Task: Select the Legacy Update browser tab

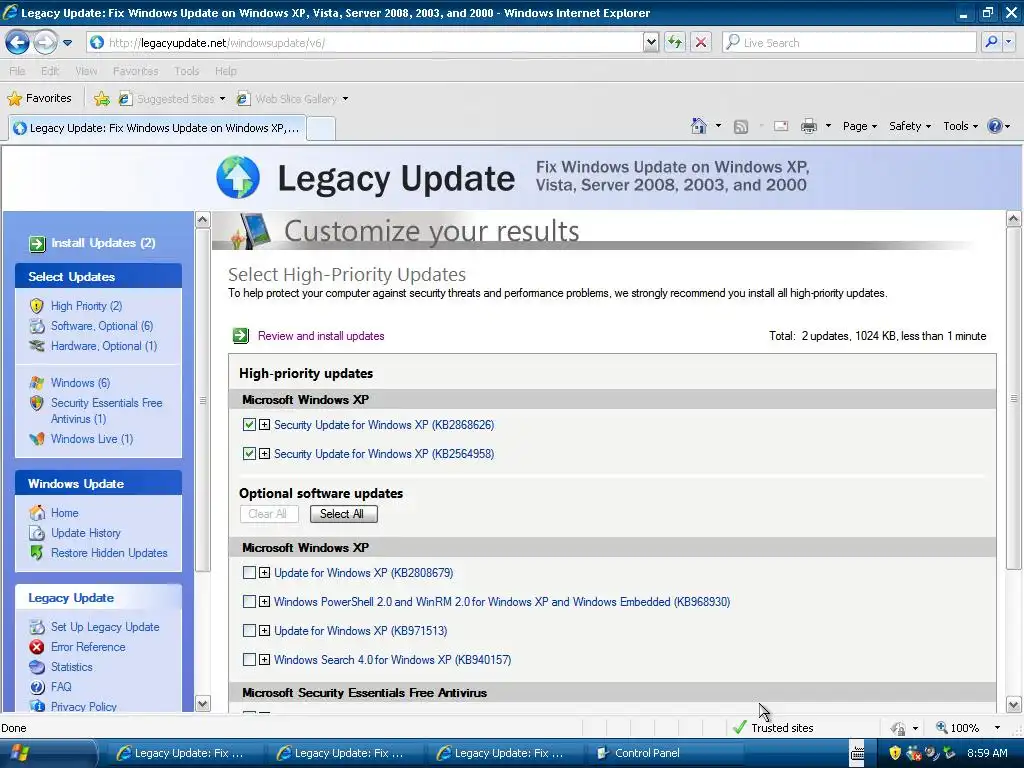Action: 157,128
